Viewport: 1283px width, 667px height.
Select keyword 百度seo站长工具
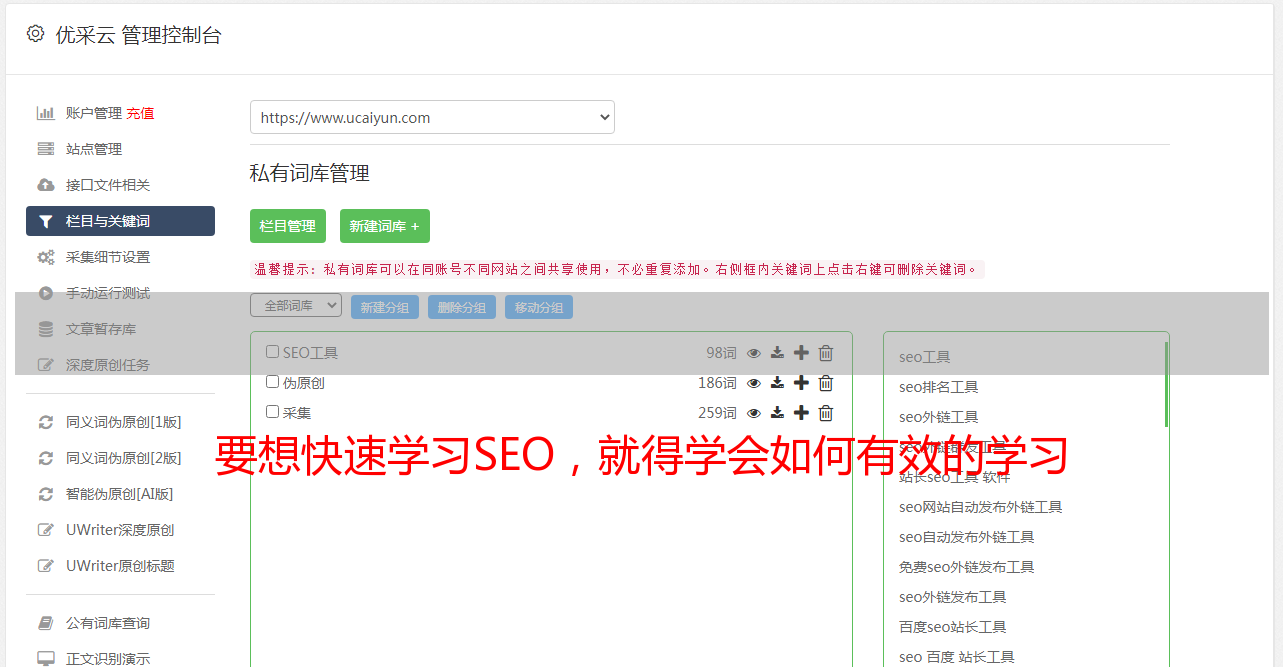[953, 627]
